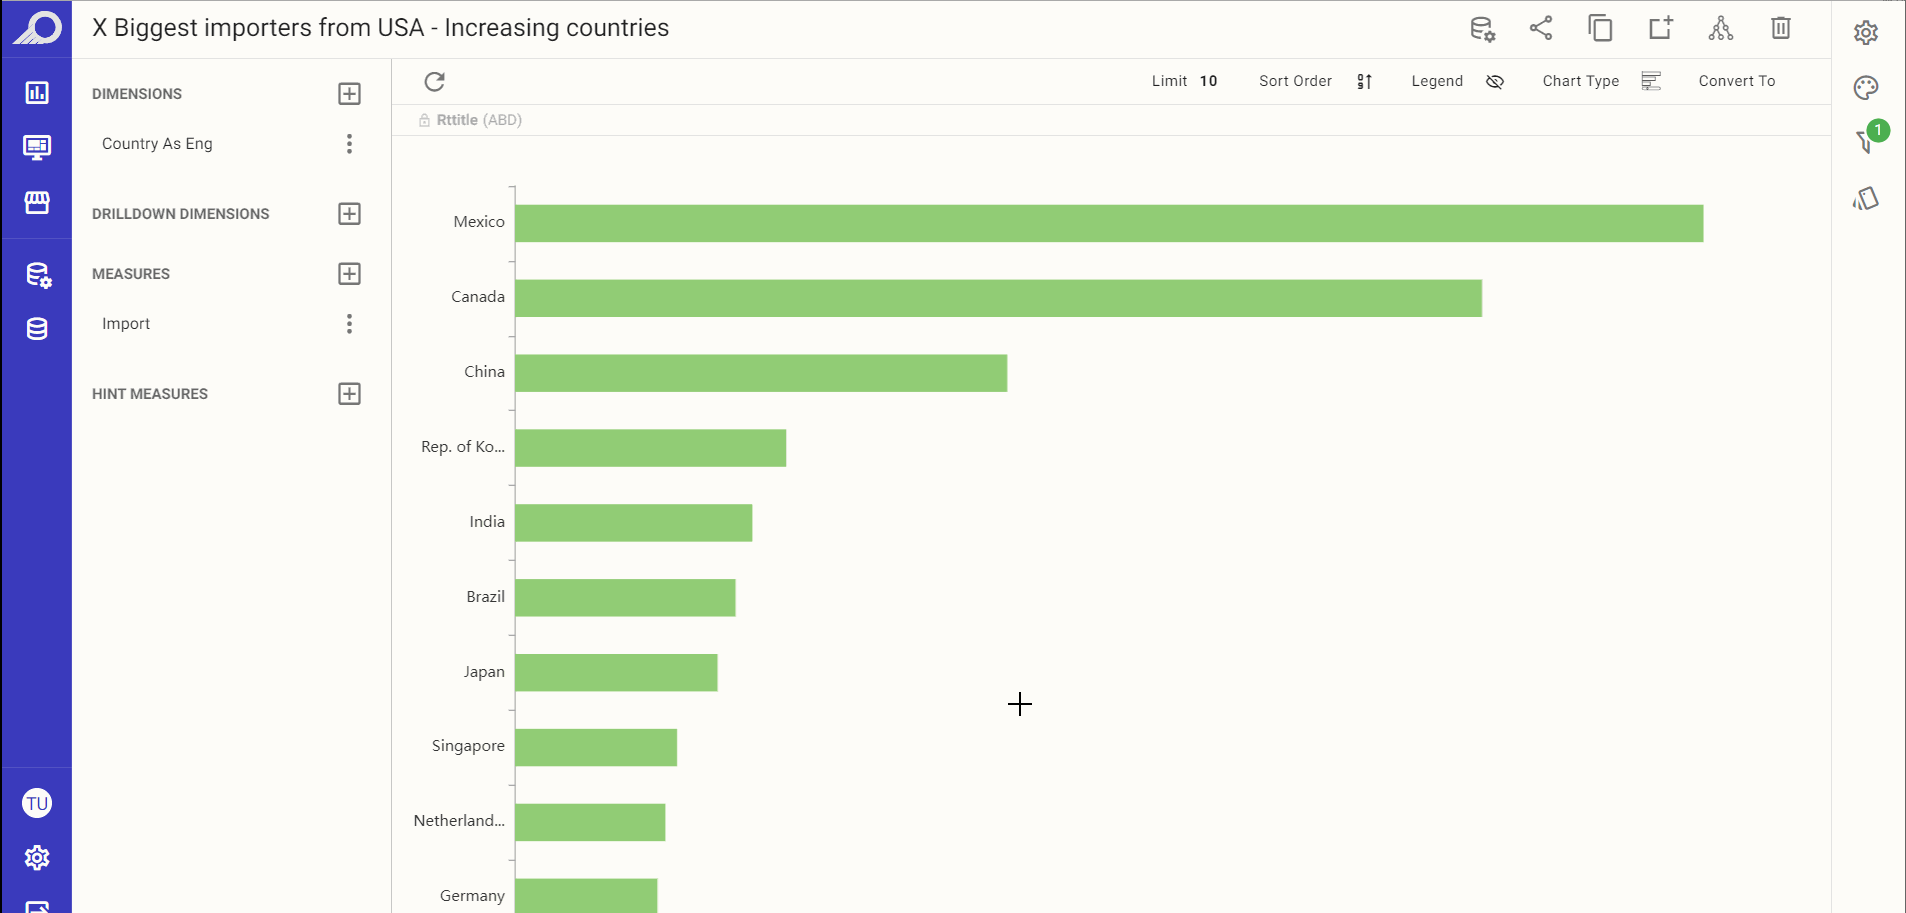This screenshot has height=913, width=1906.
Task: Change the Limit value 10
Action: pyautogui.click(x=1208, y=81)
